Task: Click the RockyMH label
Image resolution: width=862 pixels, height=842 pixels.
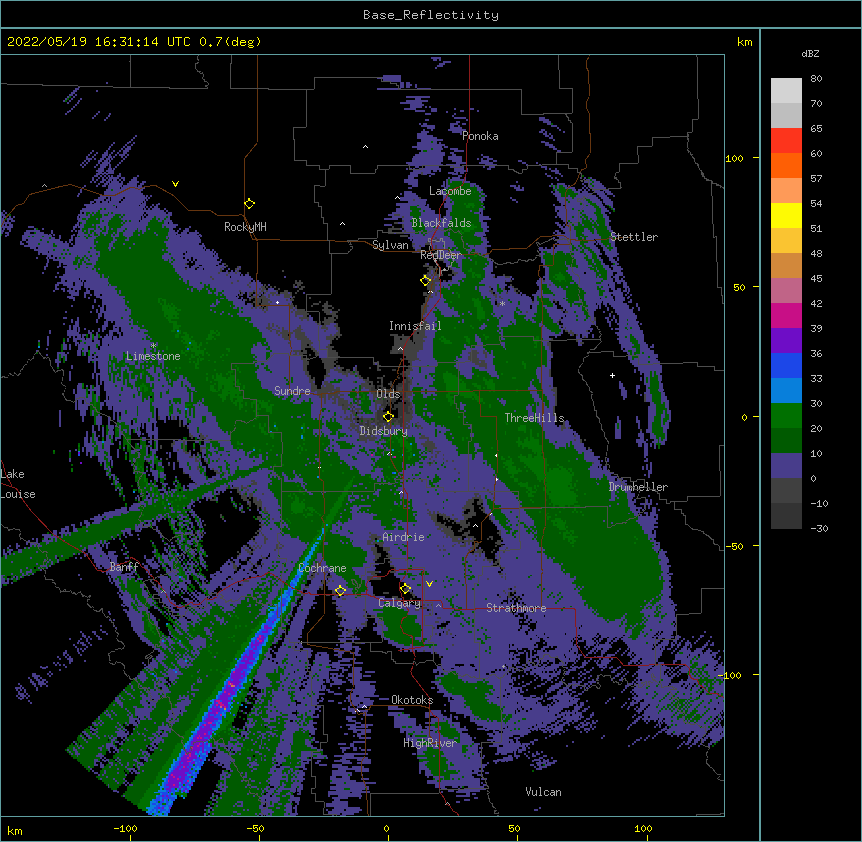Action: [x=245, y=227]
